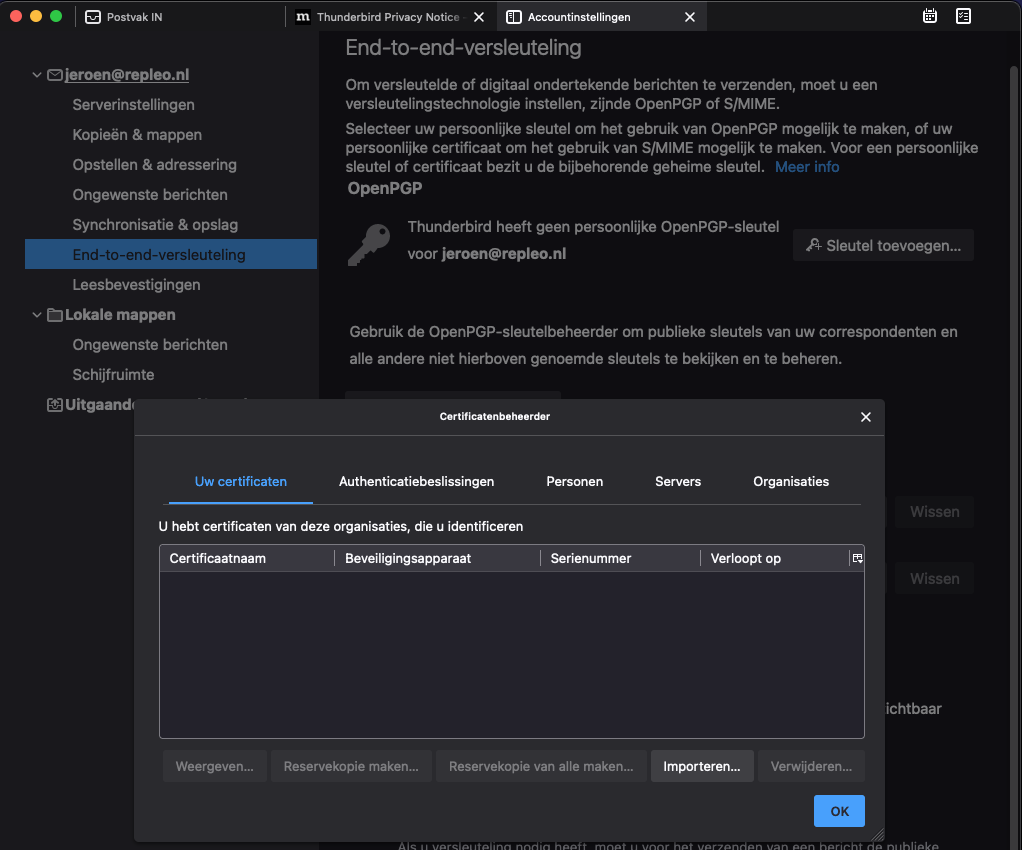Open the tasks icon in tab bar
This screenshot has height=850, width=1022.
pos(963,16)
